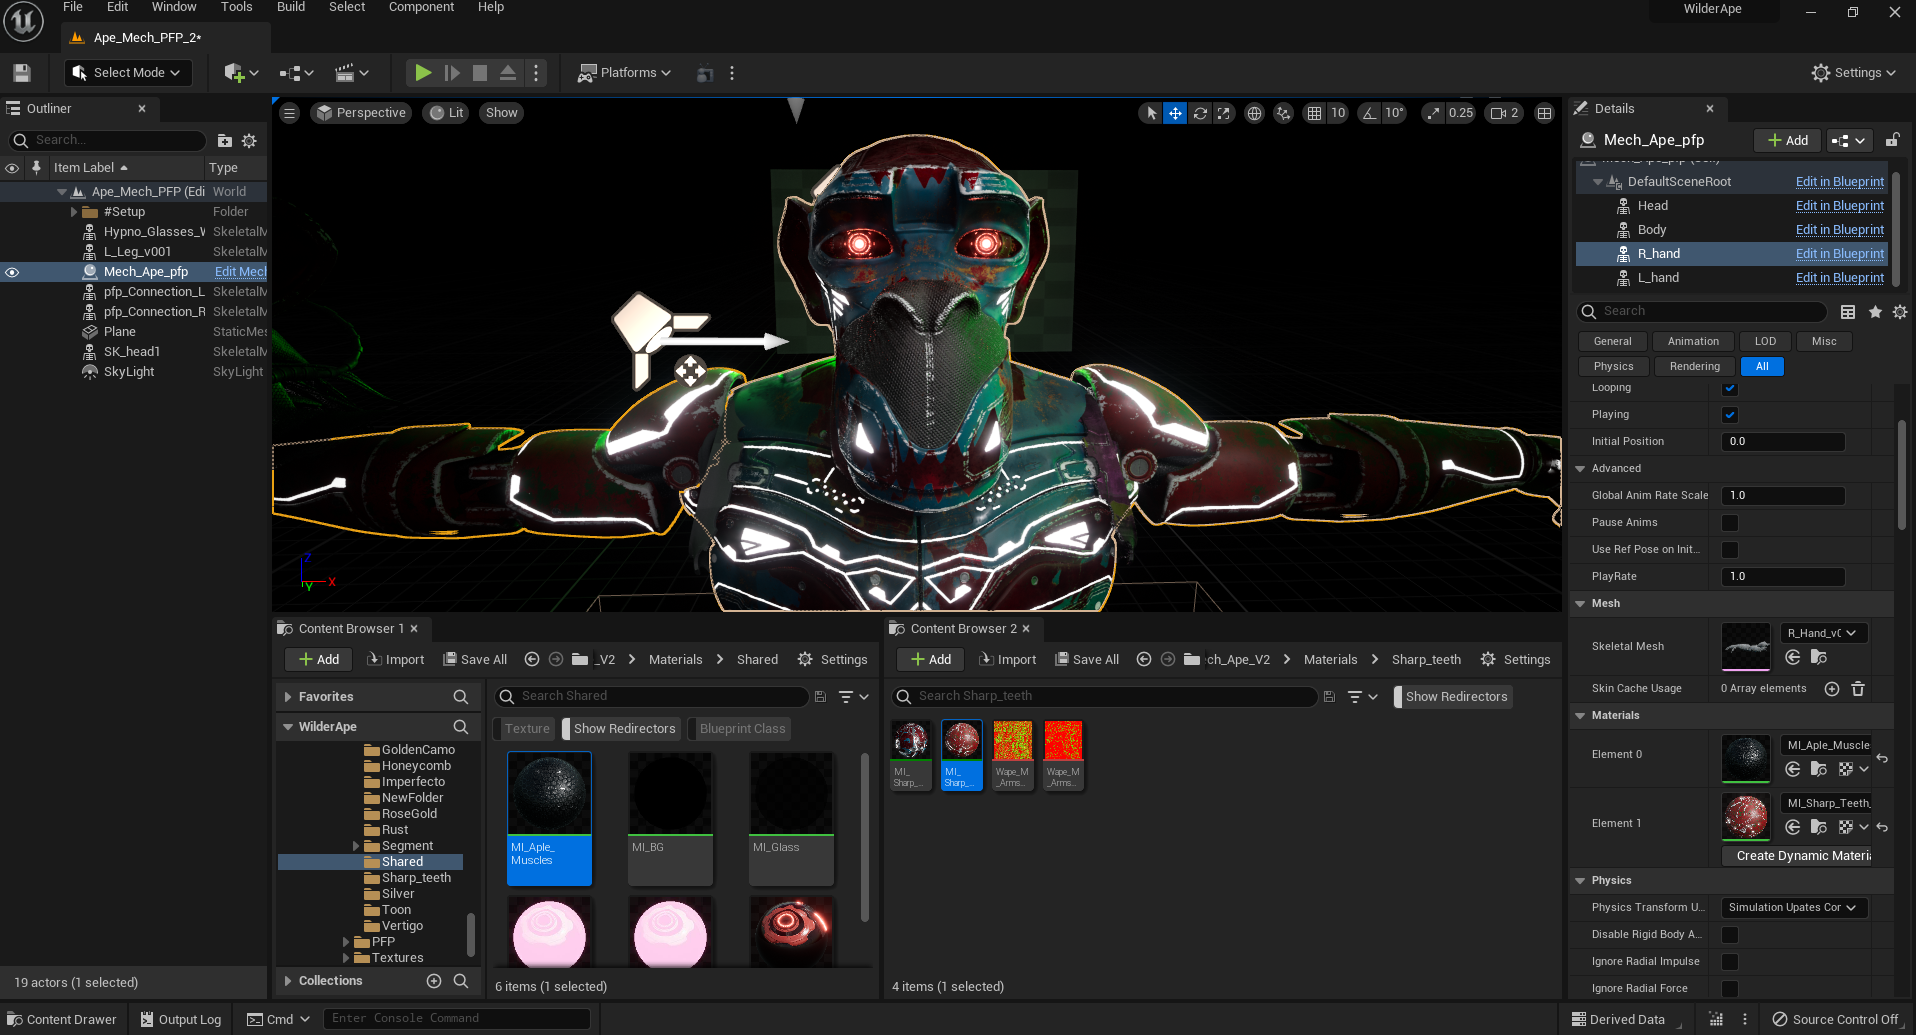Click the scale transform tool icon
This screenshot has width=1916, height=1035.
pyautogui.click(x=1224, y=113)
